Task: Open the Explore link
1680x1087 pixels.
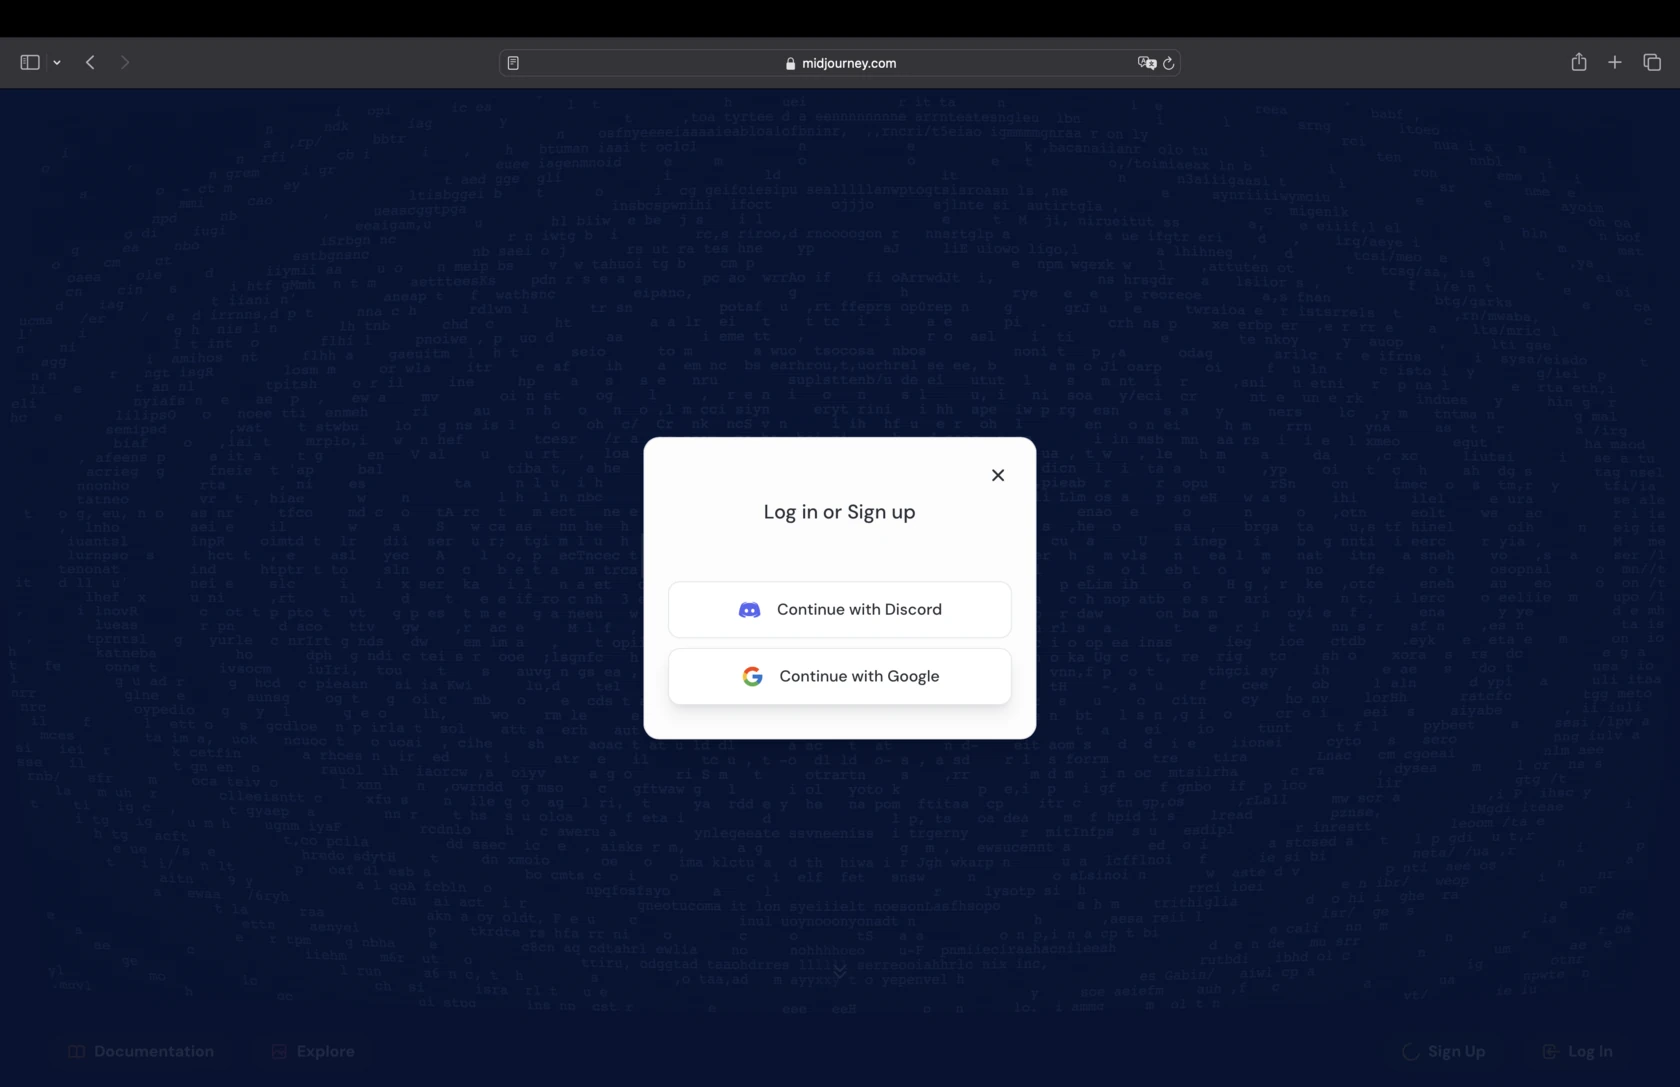Action: 313,1051
